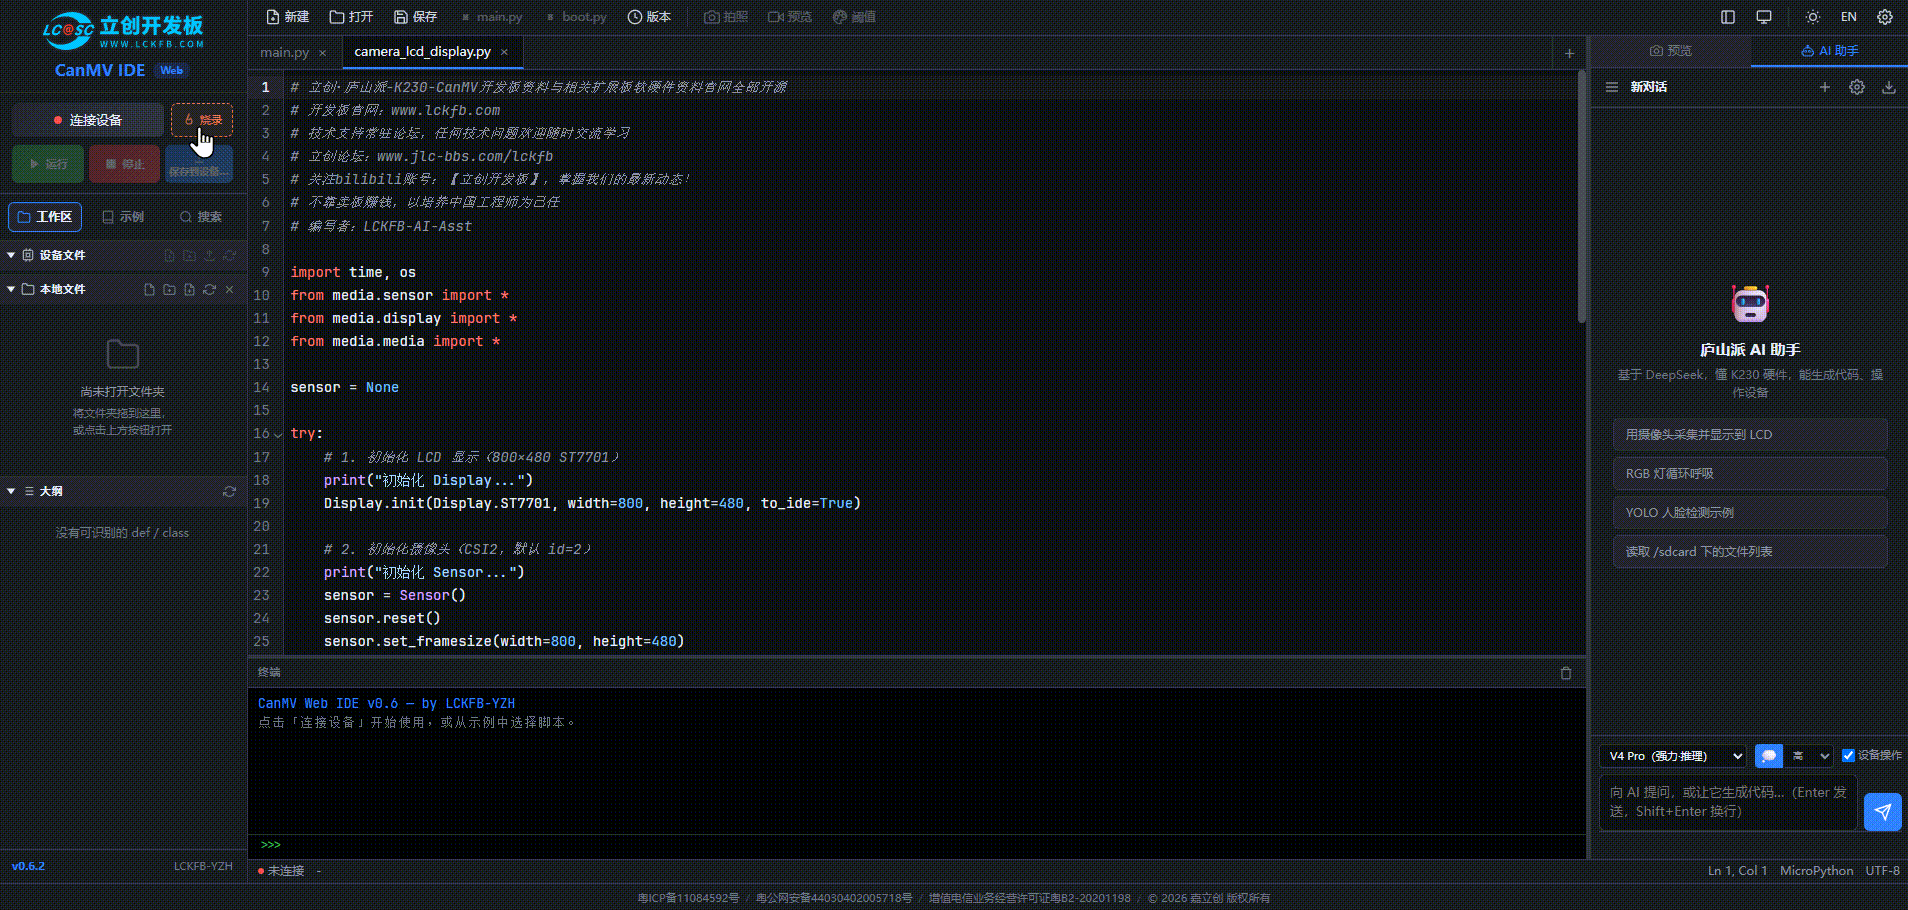Click suggestion 用摄像头采集并显示到 LCD
Viewport: 1908px width, 910px height.
pyautogui.click(x=1750, y=435)
